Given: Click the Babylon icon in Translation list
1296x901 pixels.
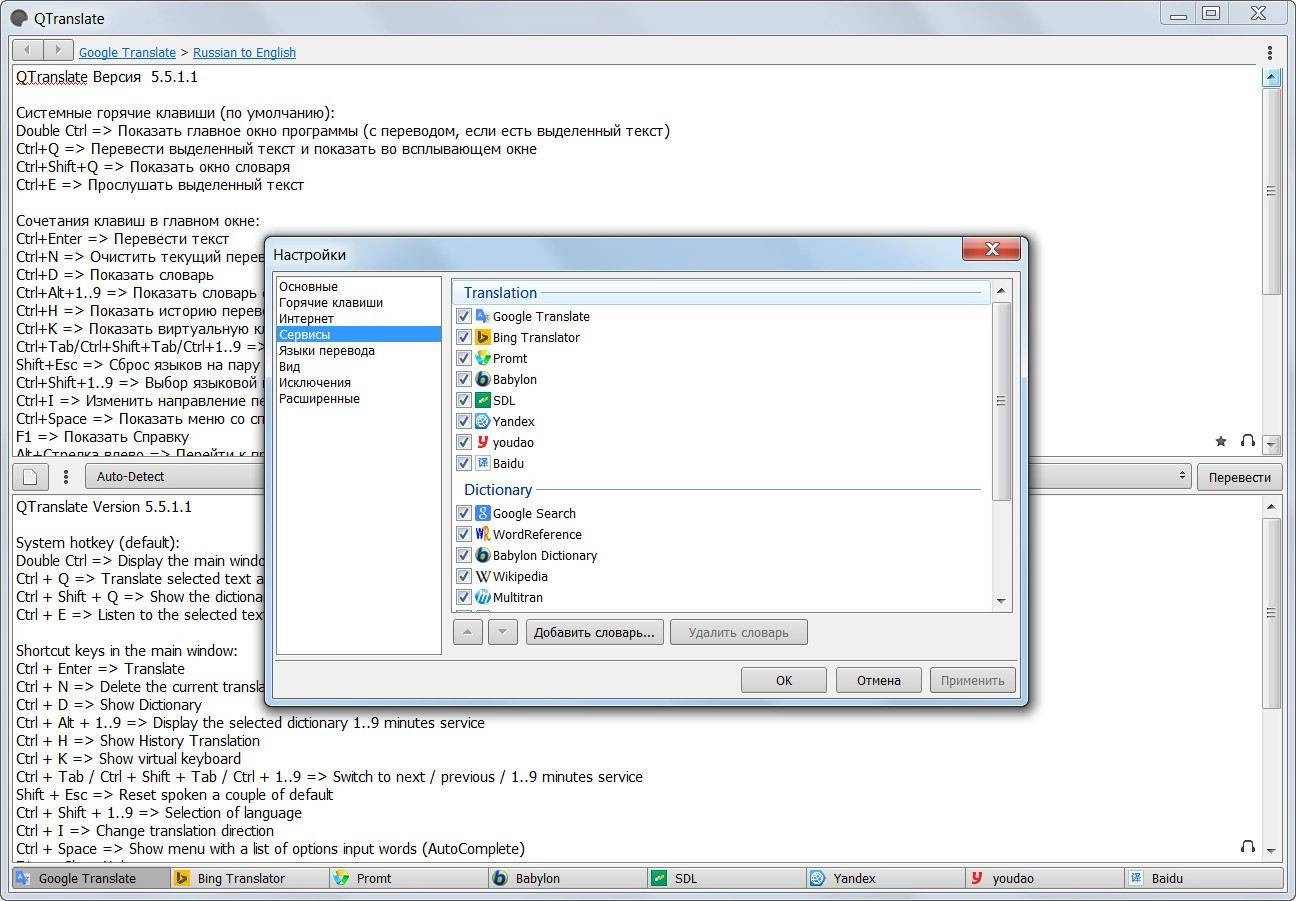Looking at the screenshot, I should (482, 379).
